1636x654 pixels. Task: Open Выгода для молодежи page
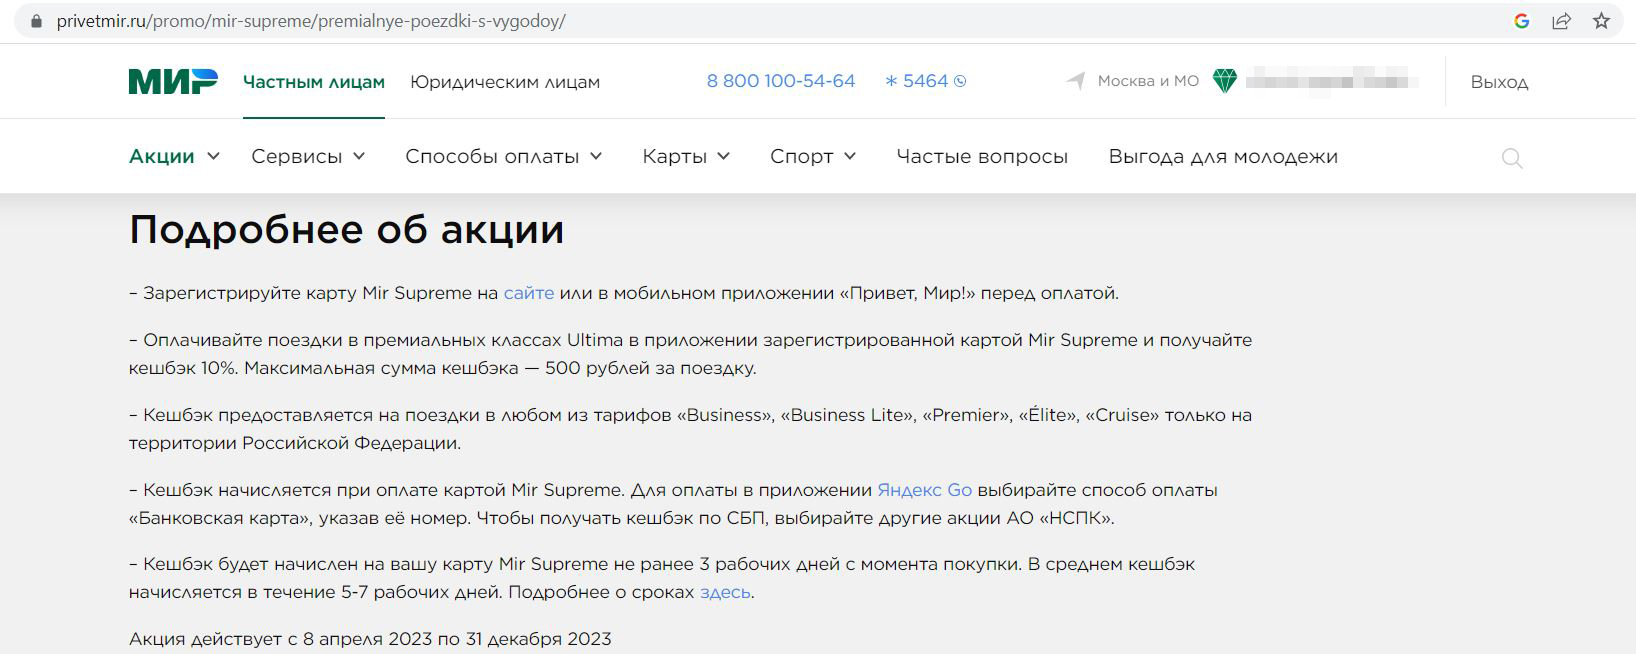[1223, 157]
